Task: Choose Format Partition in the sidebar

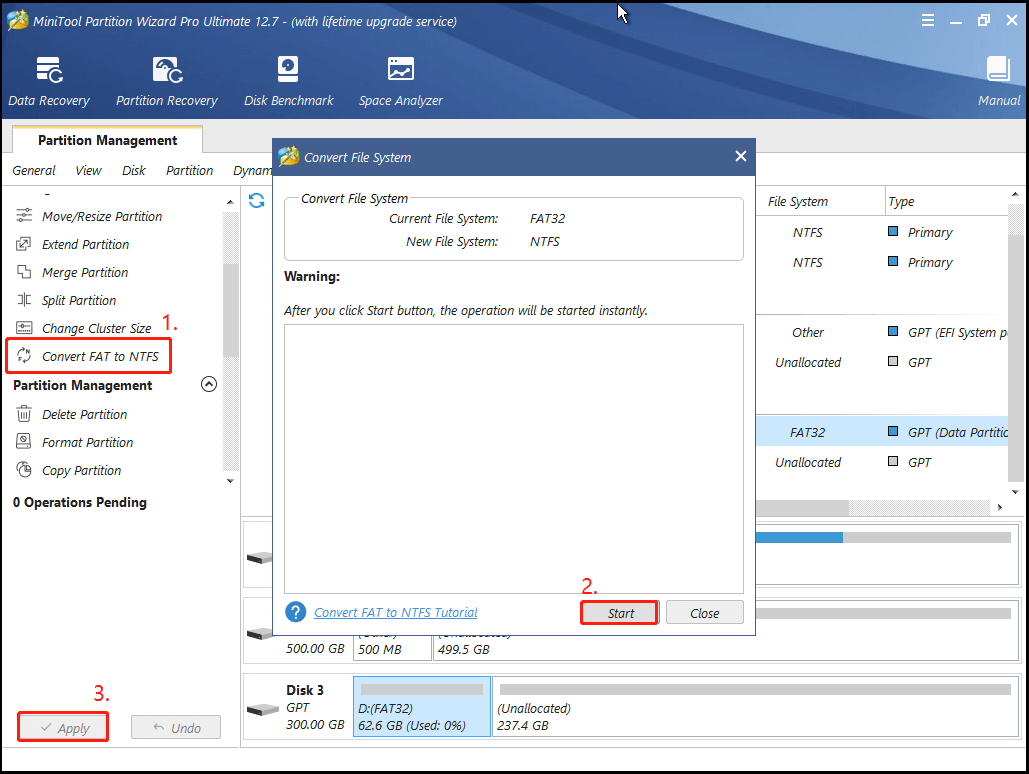Action: click(87, 443)
